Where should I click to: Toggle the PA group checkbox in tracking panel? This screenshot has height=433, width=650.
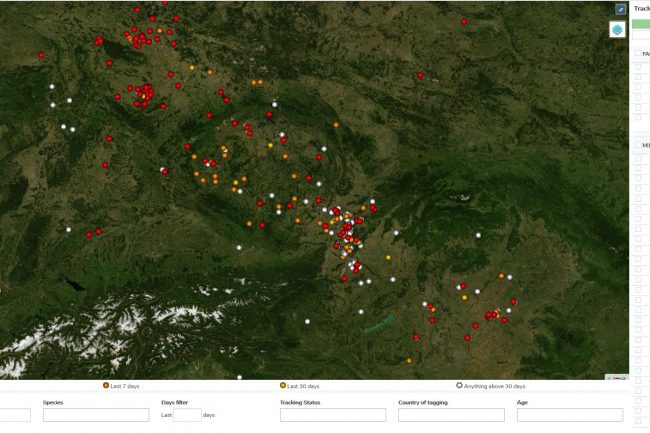pos(638,53)
